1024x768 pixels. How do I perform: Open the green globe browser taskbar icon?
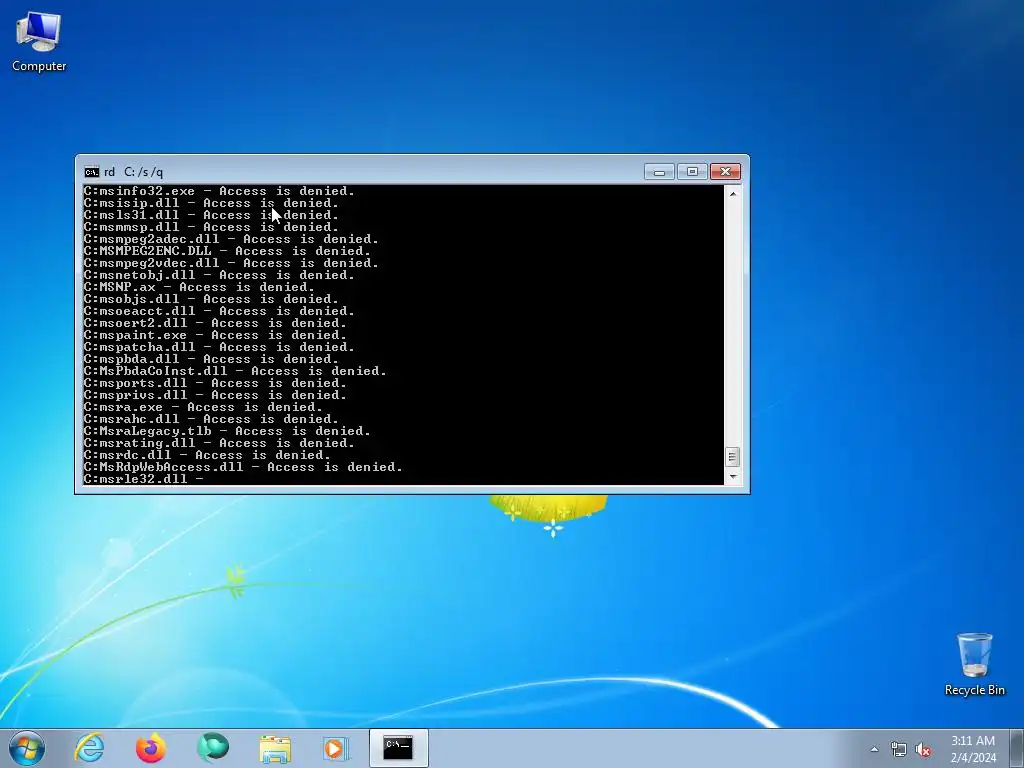[213, 748]
